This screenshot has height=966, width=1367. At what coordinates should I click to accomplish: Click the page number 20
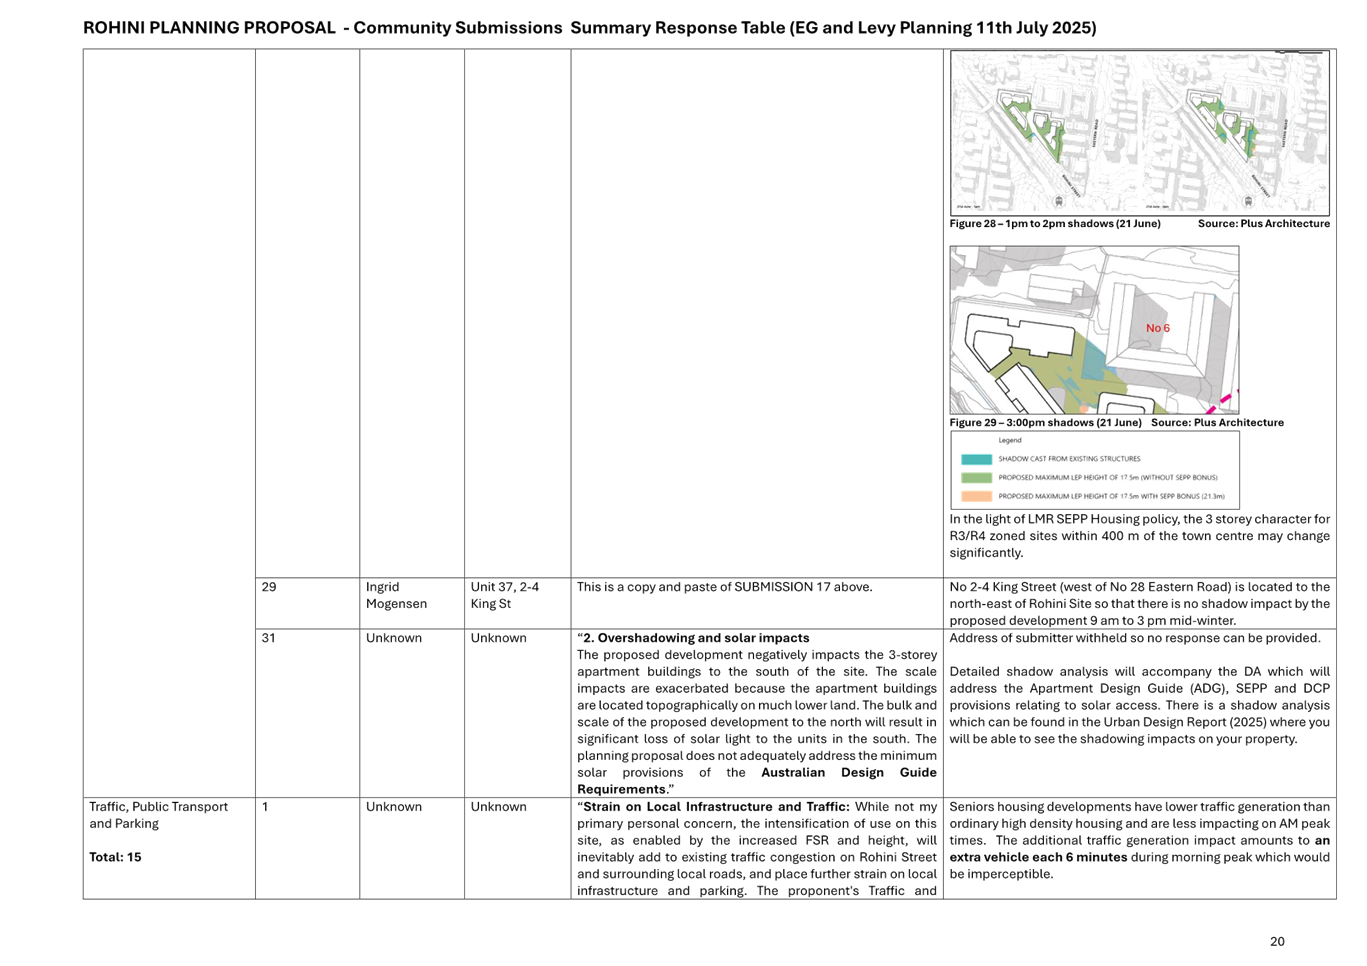1277,941
